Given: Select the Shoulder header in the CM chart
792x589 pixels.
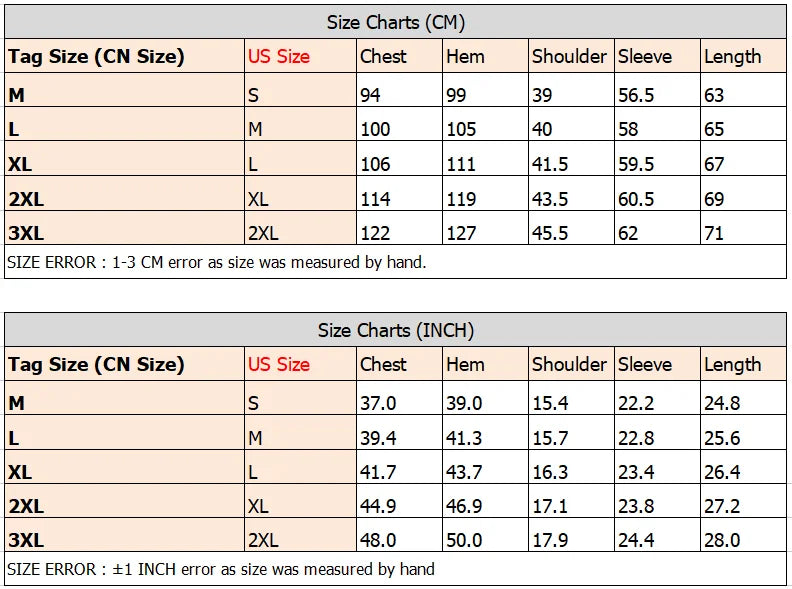Looking at the screenshot, I should 569,57.
